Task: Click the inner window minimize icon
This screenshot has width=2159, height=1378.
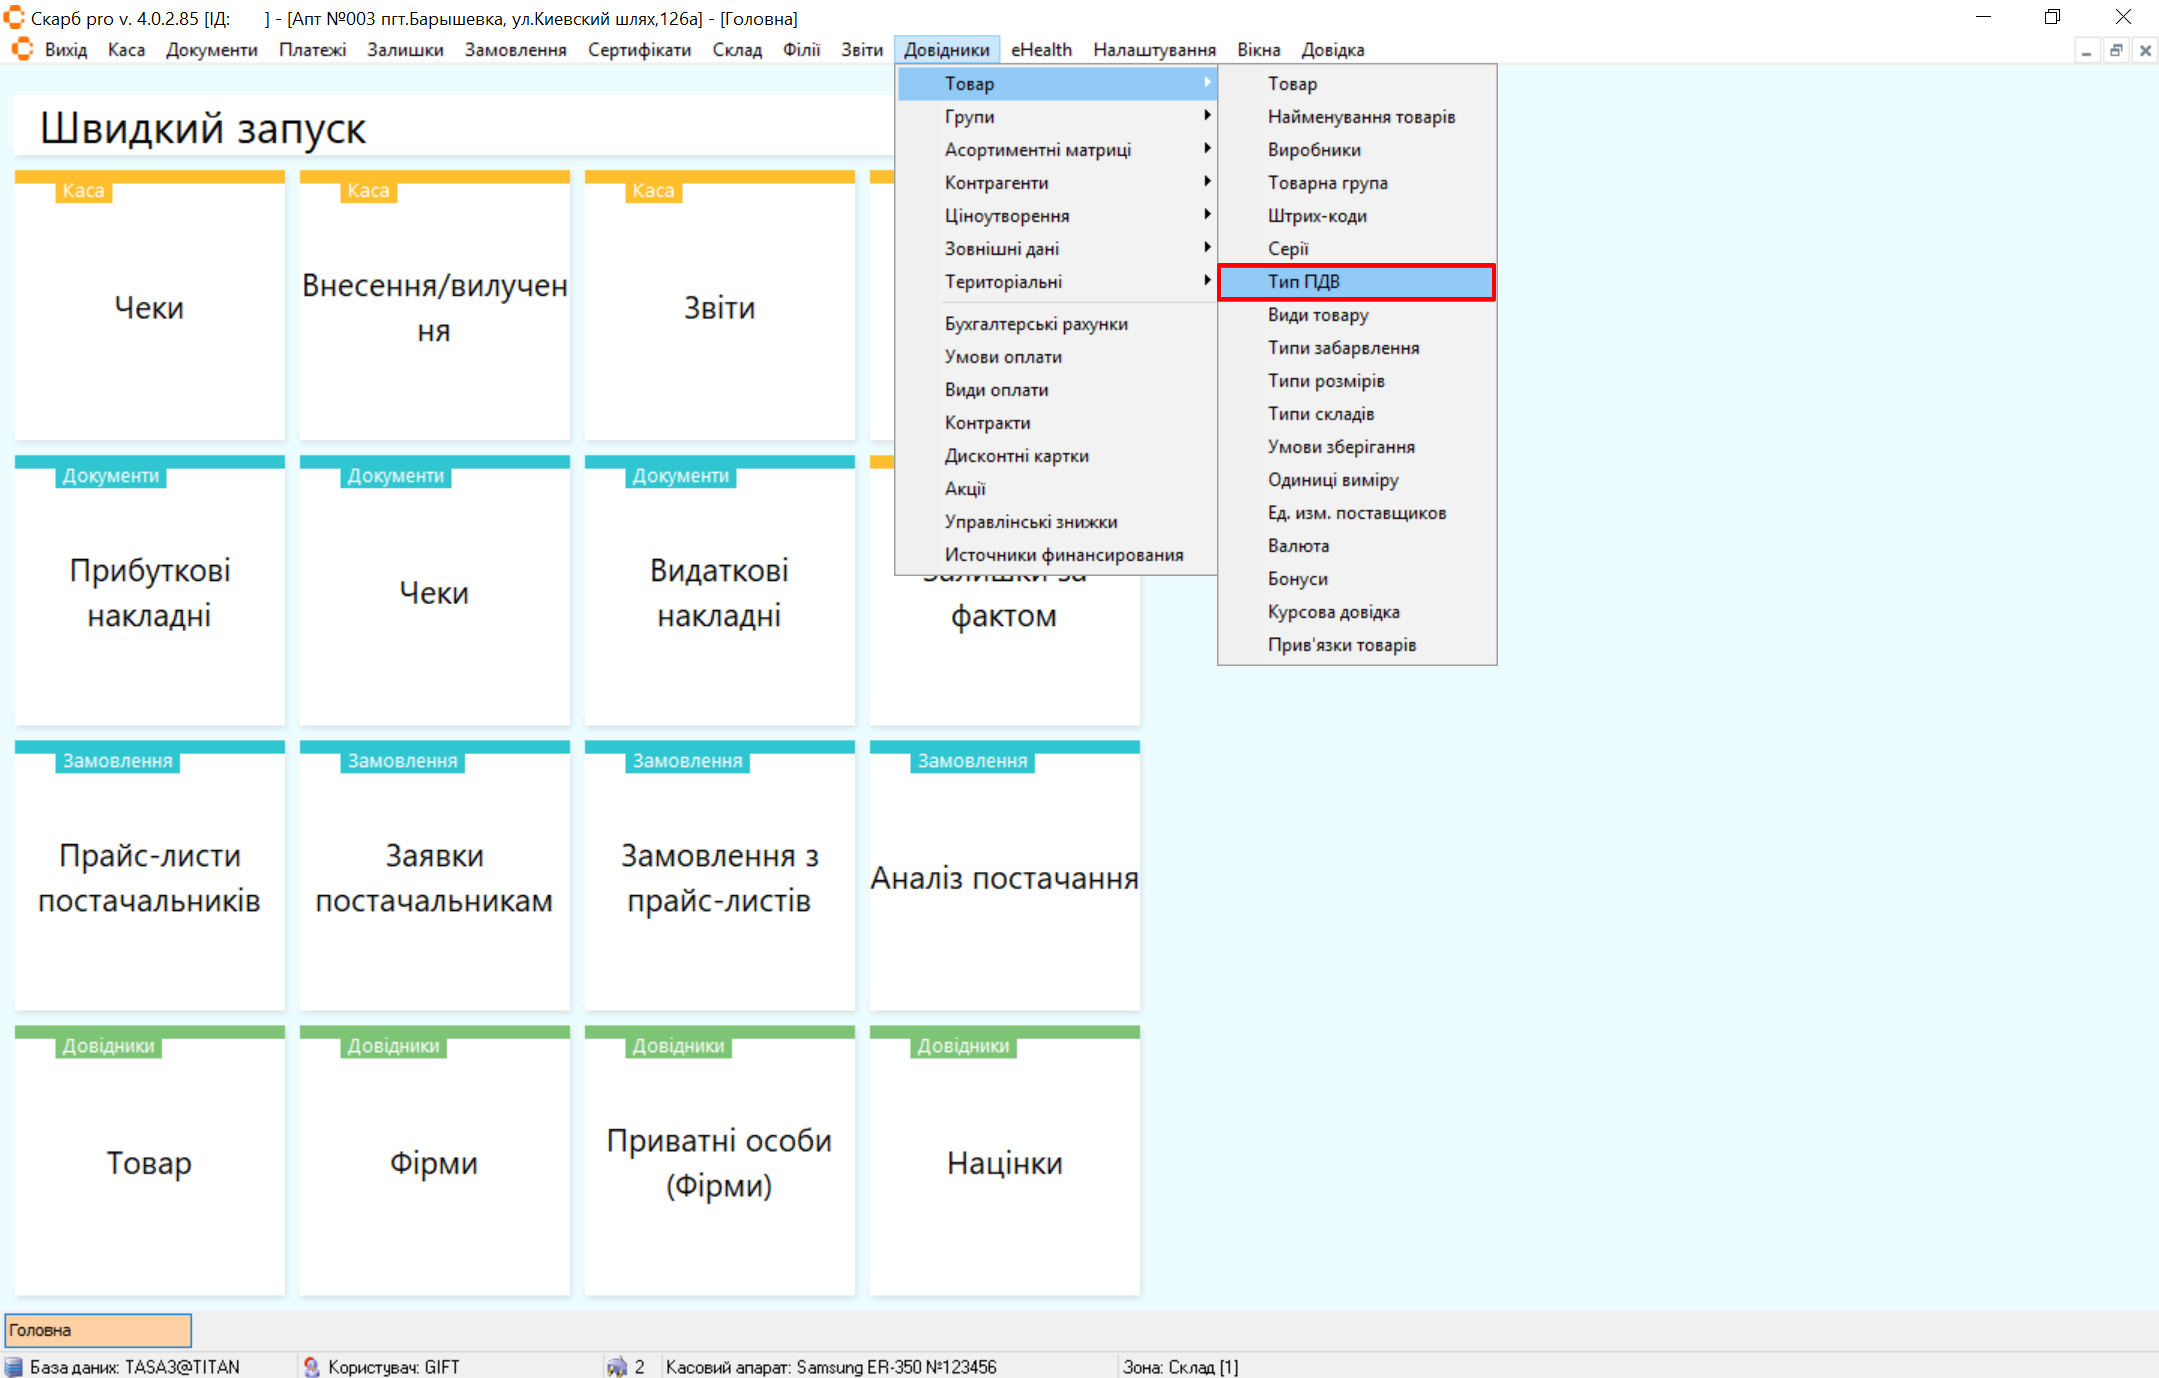Action: point(2086,50)
